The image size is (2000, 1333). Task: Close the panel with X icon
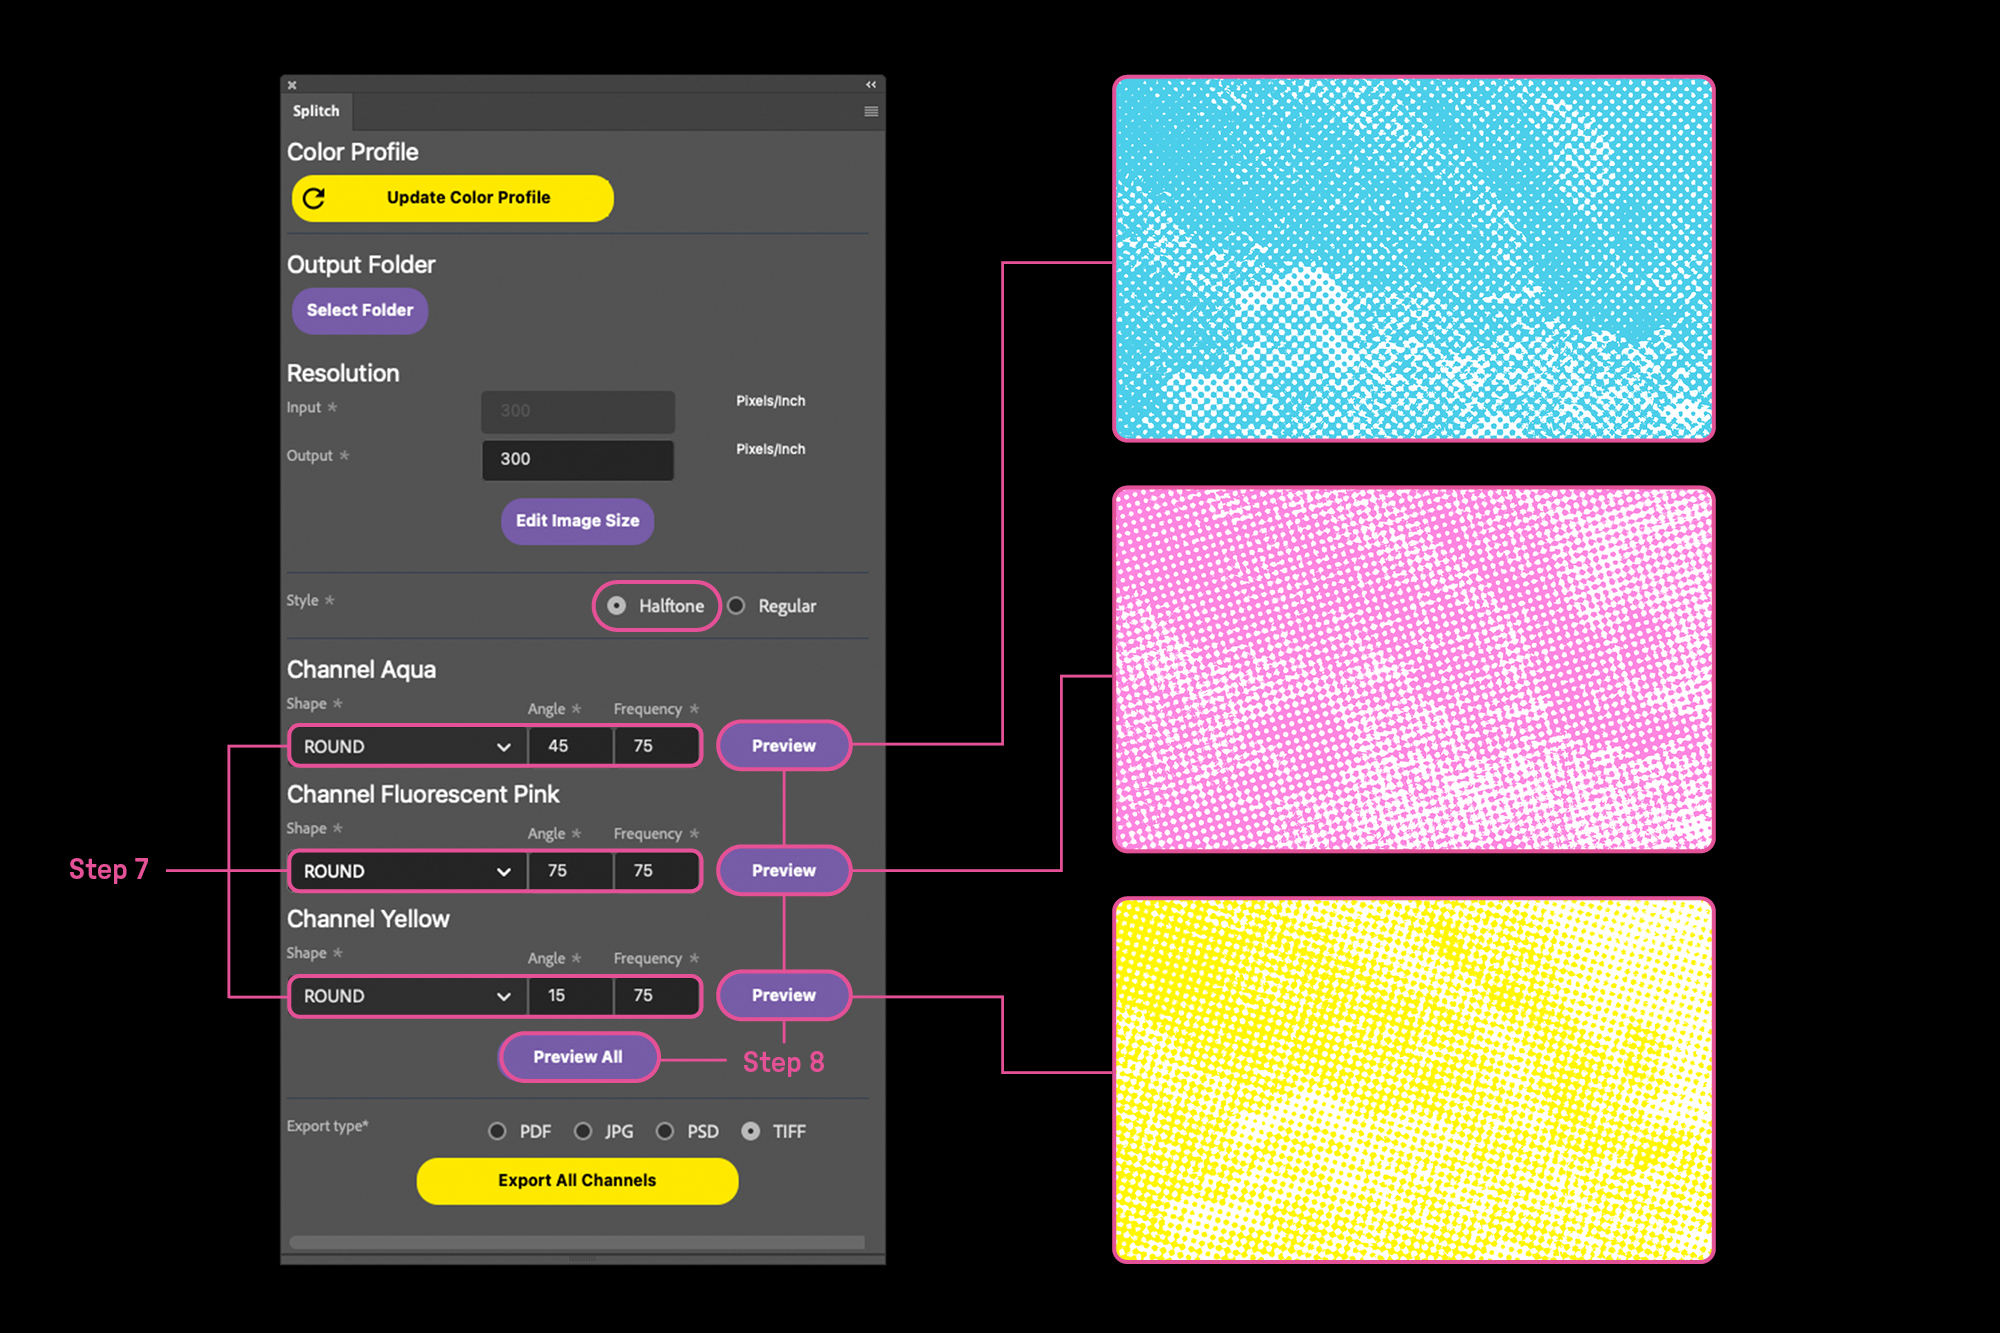(292, 85)
